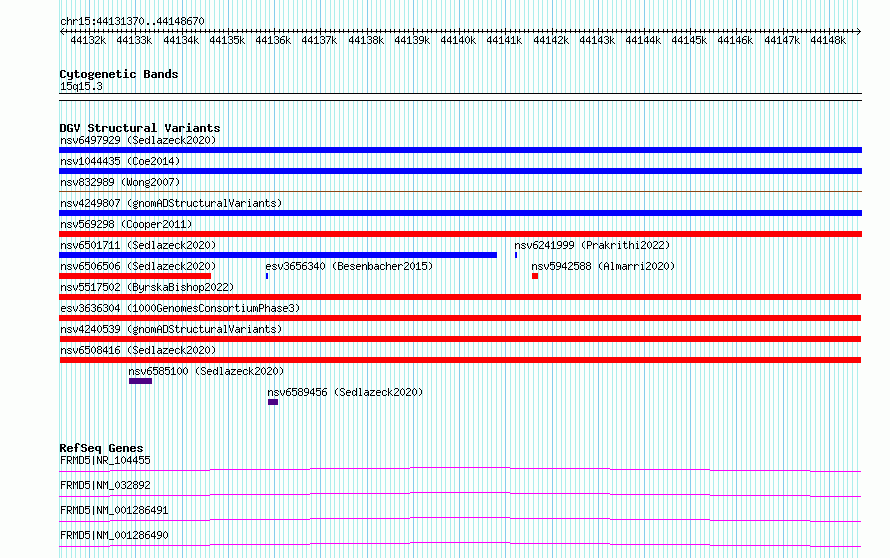Select the red bar under nsv569298
Image resolution: width=890 pixels, height=558 pixels.
coord(460,234)
